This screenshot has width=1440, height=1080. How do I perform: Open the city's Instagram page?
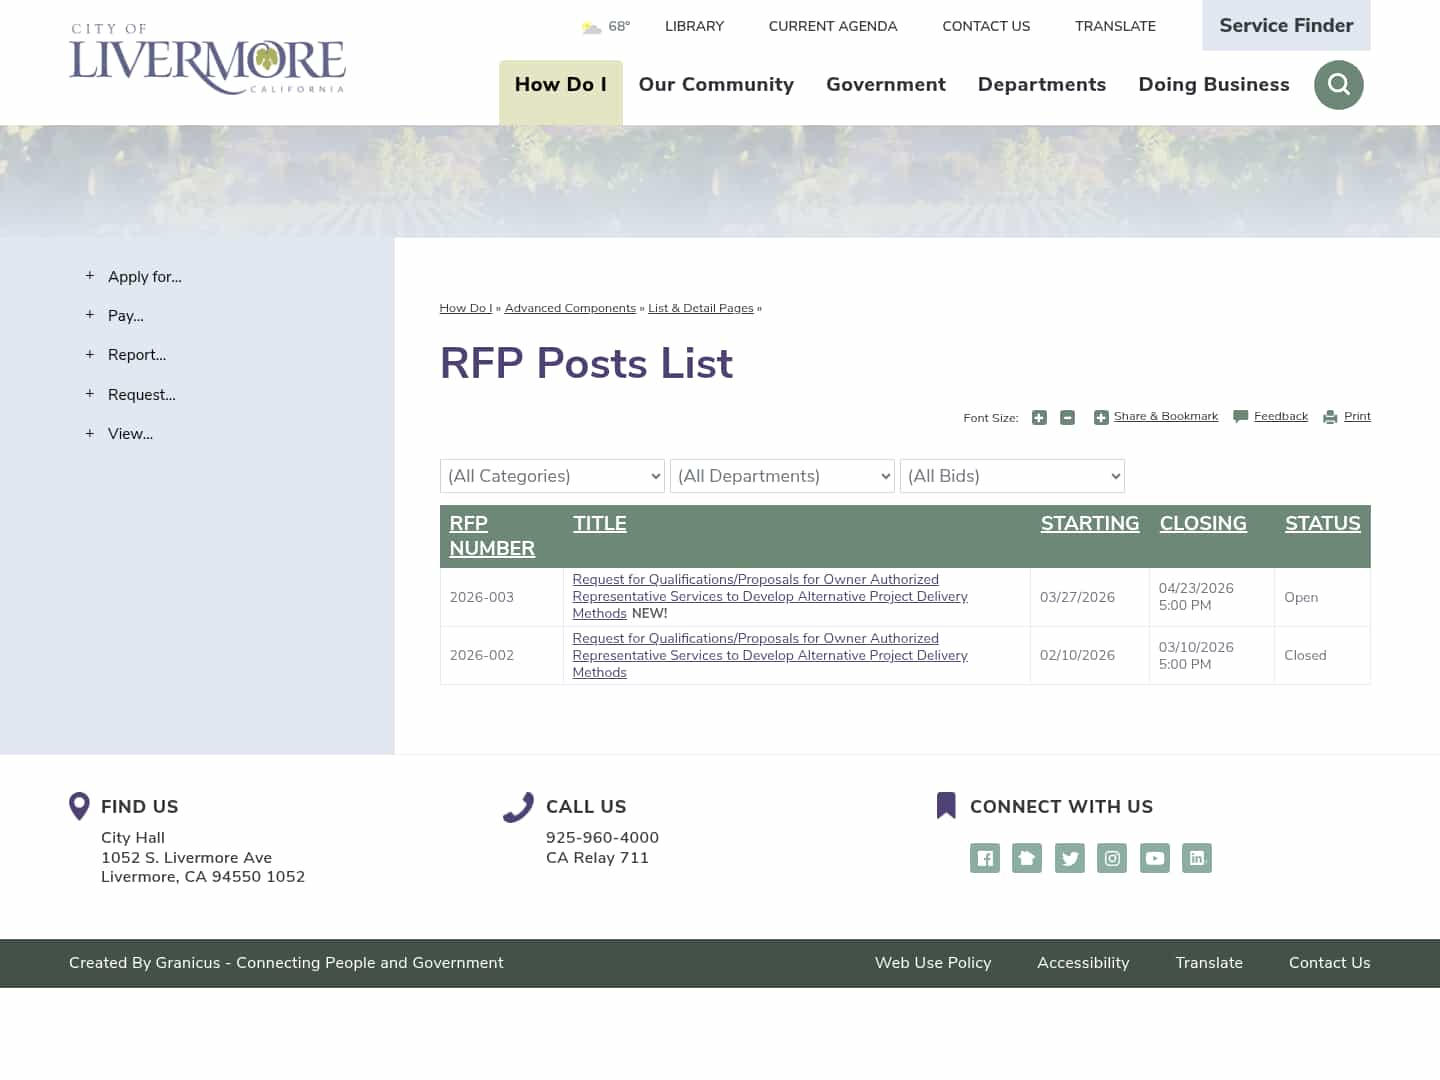tap(1112, 858)
